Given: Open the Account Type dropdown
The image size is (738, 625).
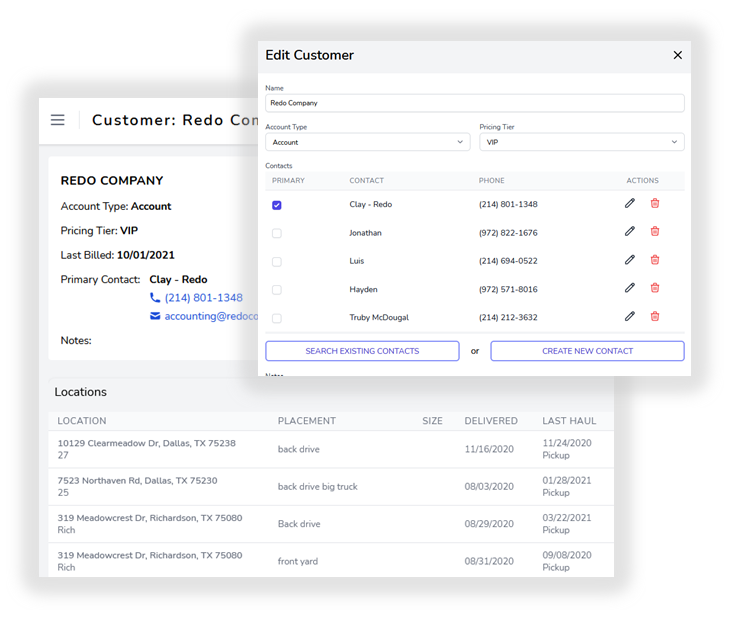Looking at the screenshot, I should 368,142.
